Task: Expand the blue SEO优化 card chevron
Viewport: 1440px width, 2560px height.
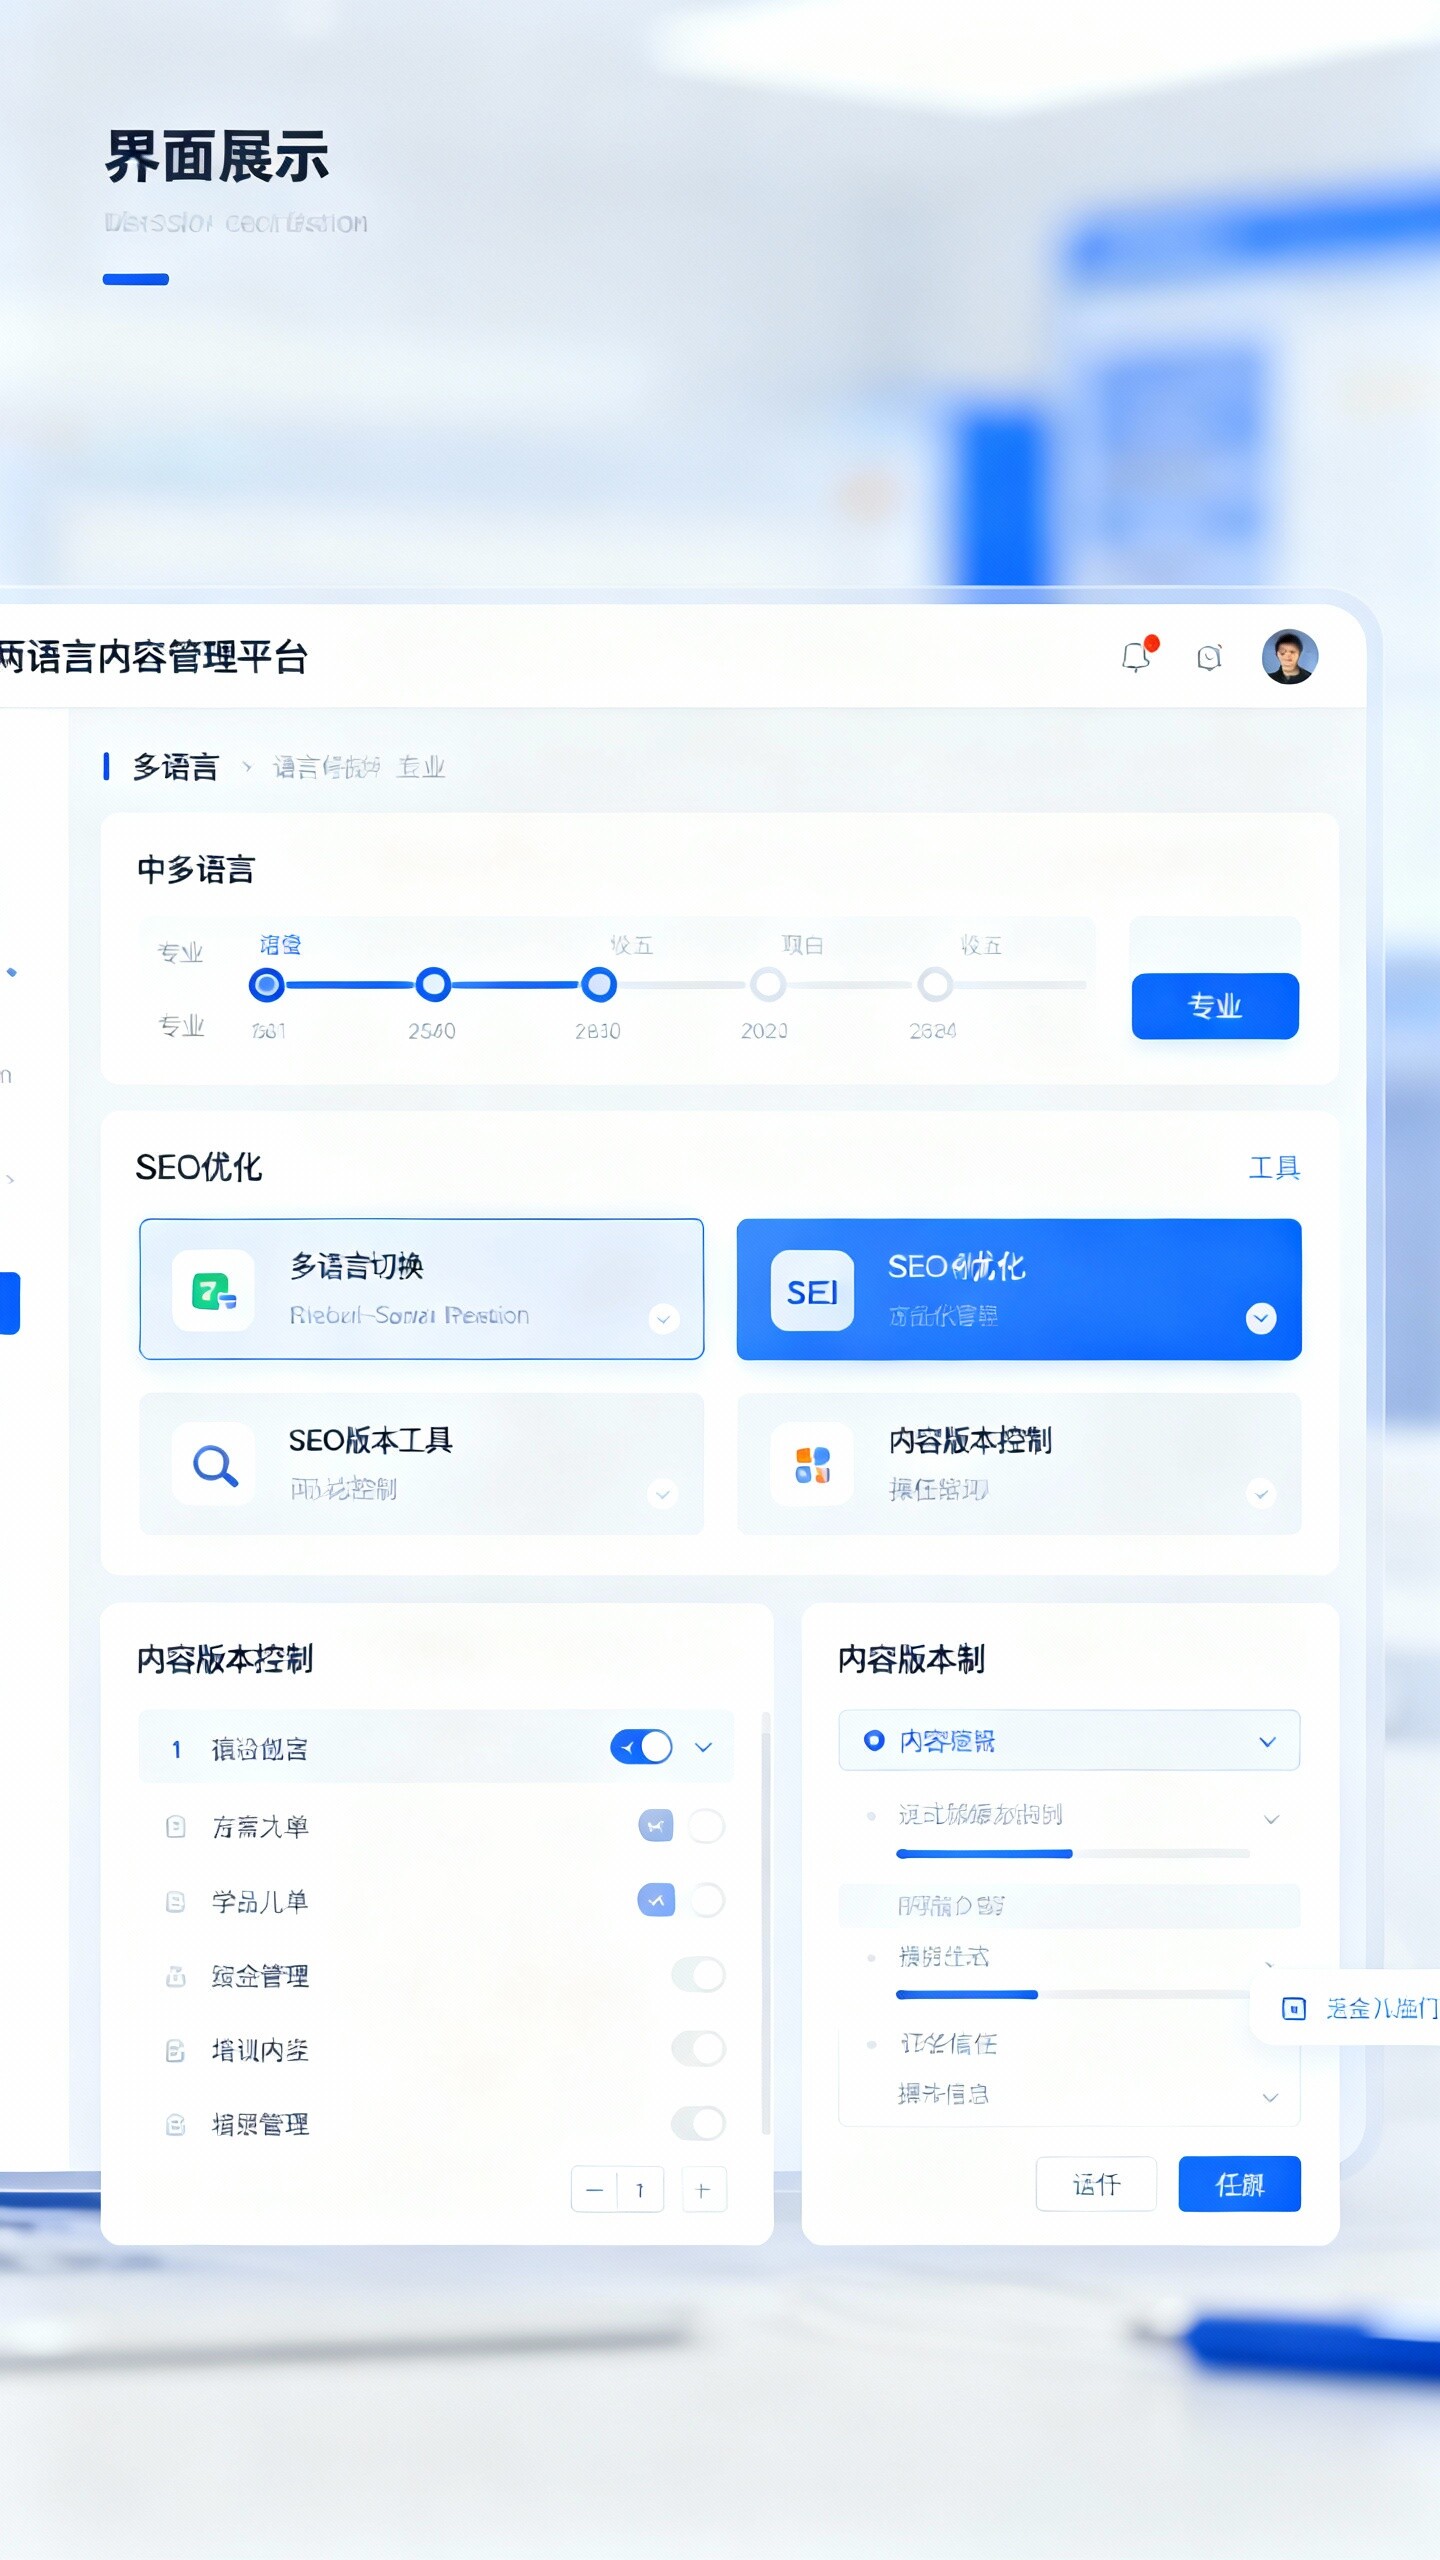Action: [x=1261, y=1318]
